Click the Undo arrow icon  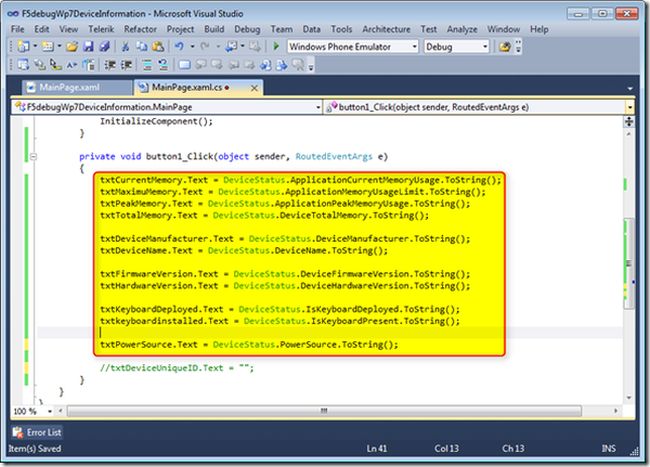tap(178, 46)
